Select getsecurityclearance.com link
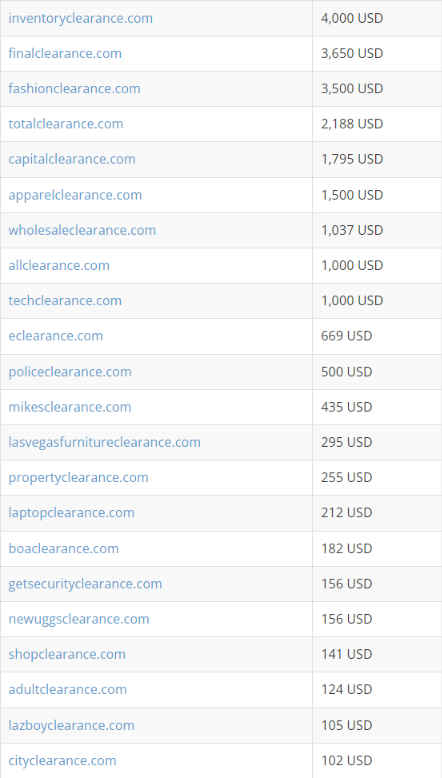The height and width of the screenshot is (778, 442). tap(85, 584)
